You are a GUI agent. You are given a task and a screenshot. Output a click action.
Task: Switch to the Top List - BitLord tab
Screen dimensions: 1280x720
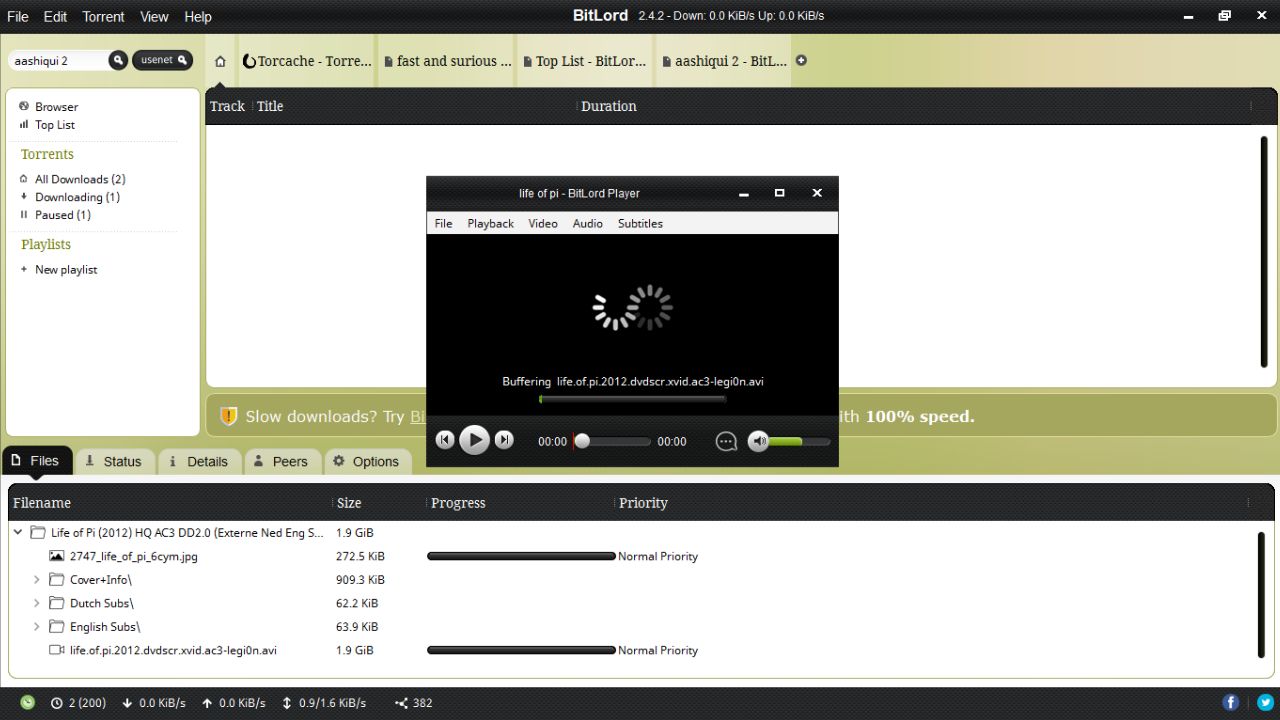[x=585, y=61]
